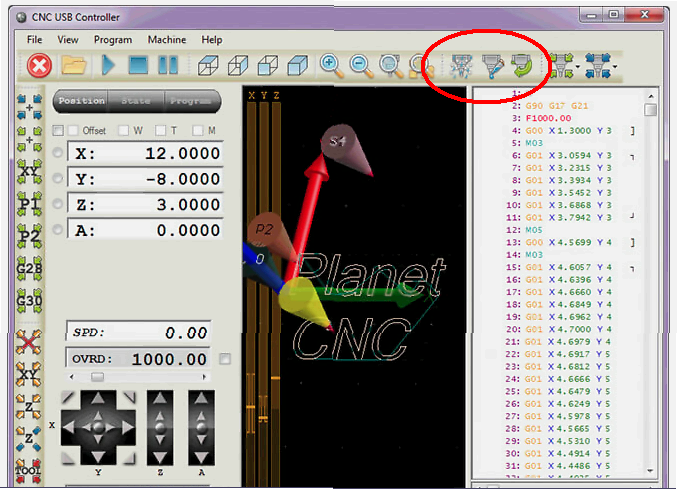The image size is (677, 489).
Task: Jog X right on the XY pad
Action: 128,427
